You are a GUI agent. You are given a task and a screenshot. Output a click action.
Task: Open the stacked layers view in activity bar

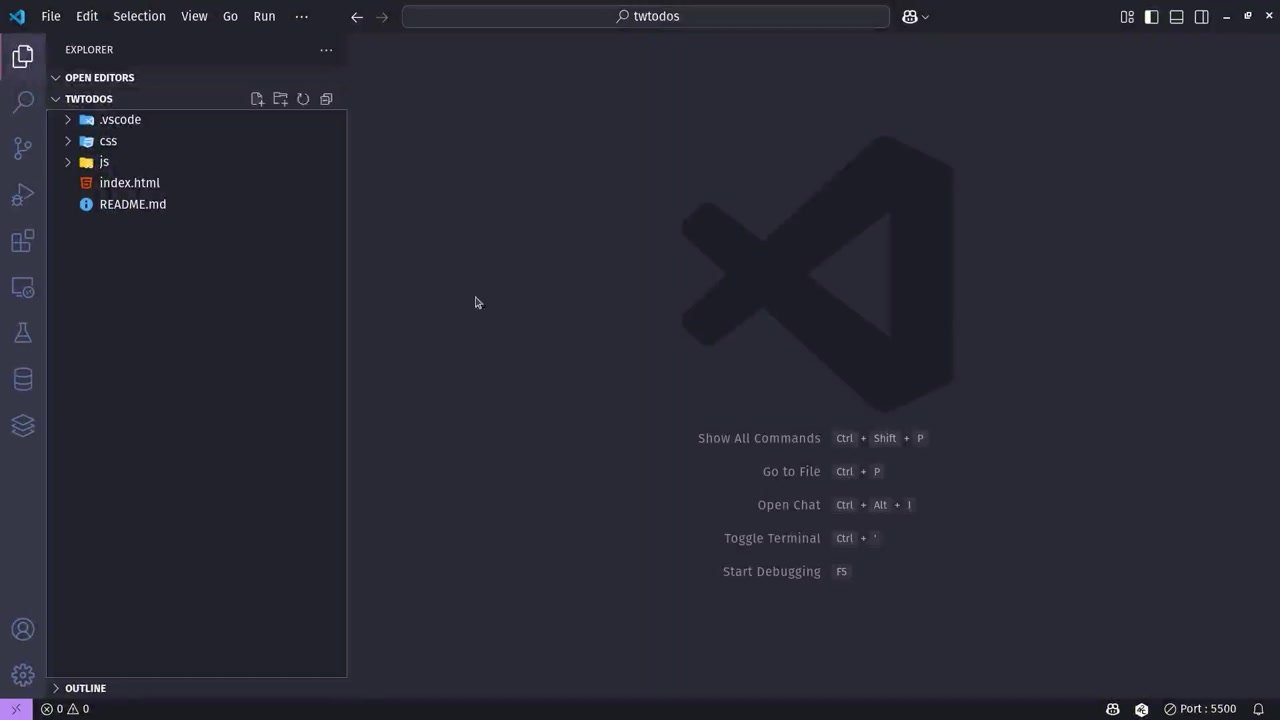[23, 425]
